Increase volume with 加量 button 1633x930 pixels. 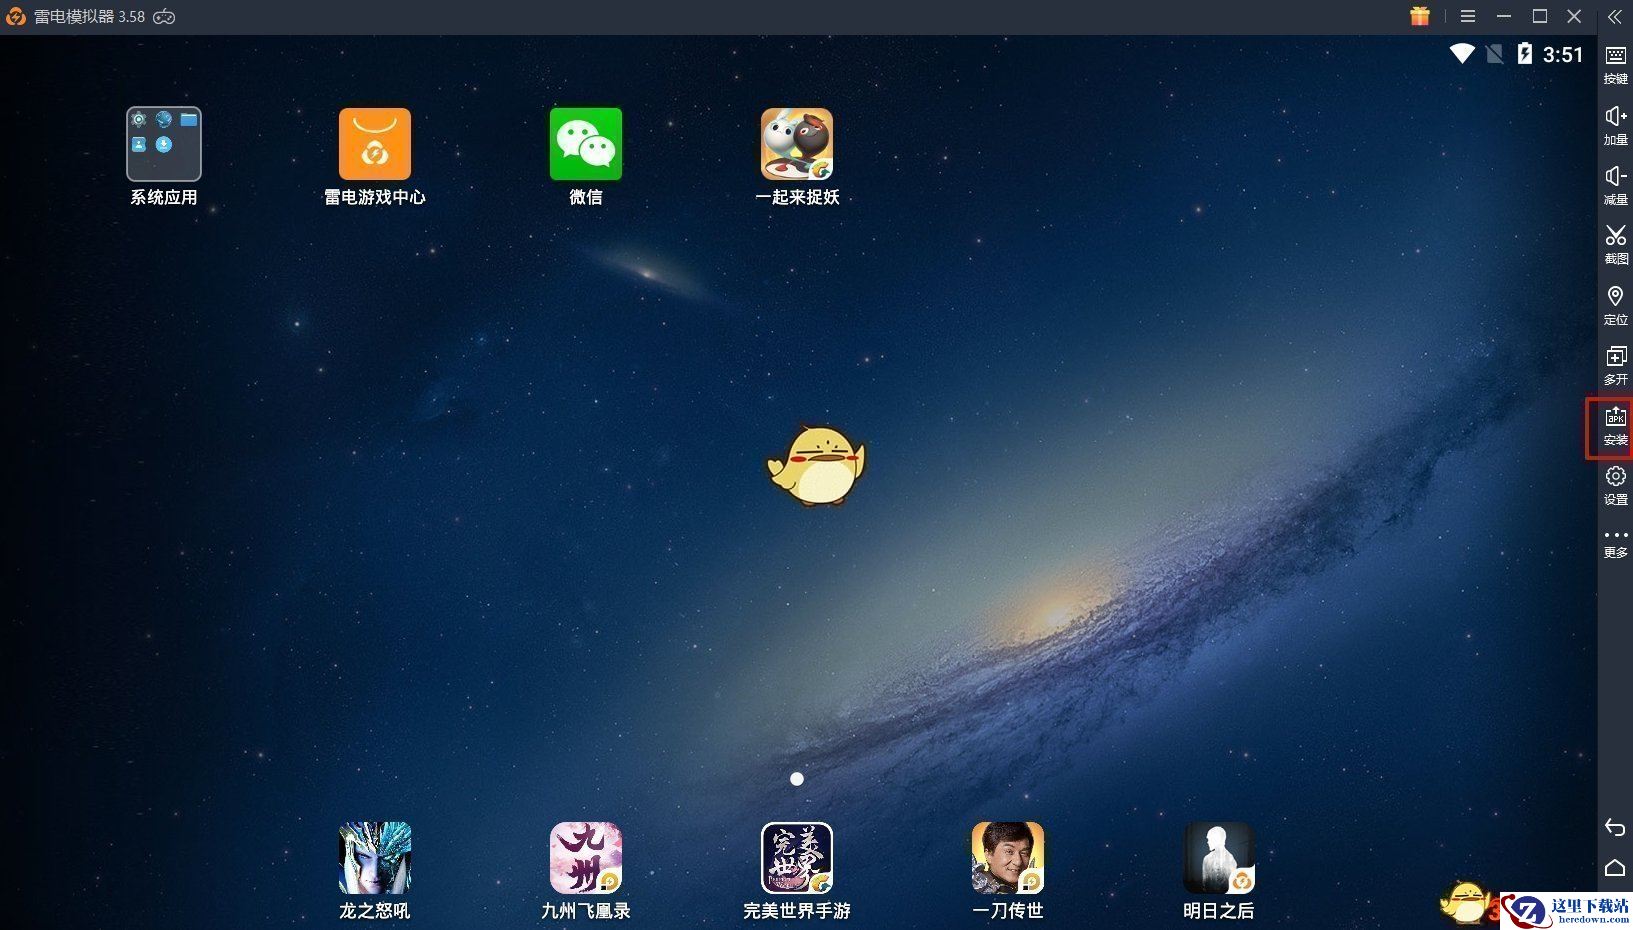(x=1615, y=124)
